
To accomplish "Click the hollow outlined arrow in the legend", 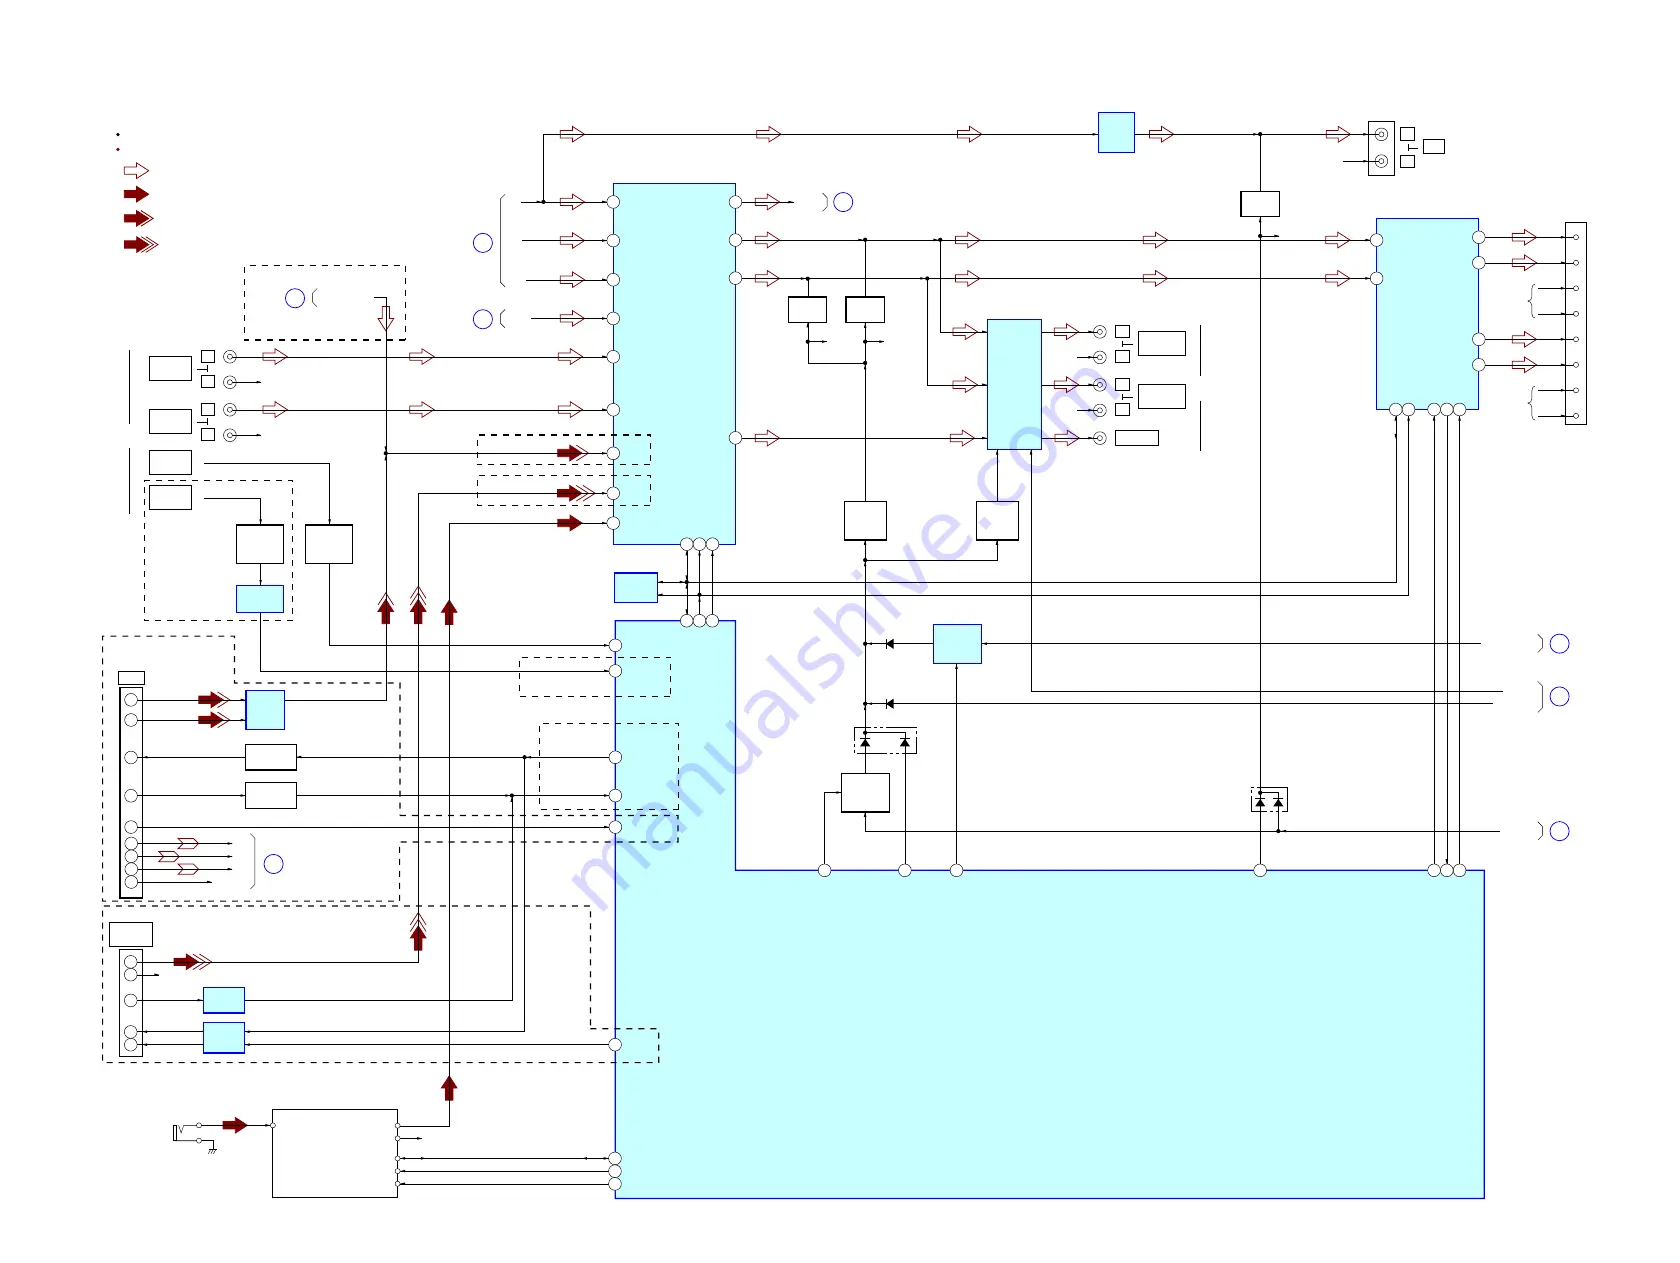I will click(x=136, y=171).
